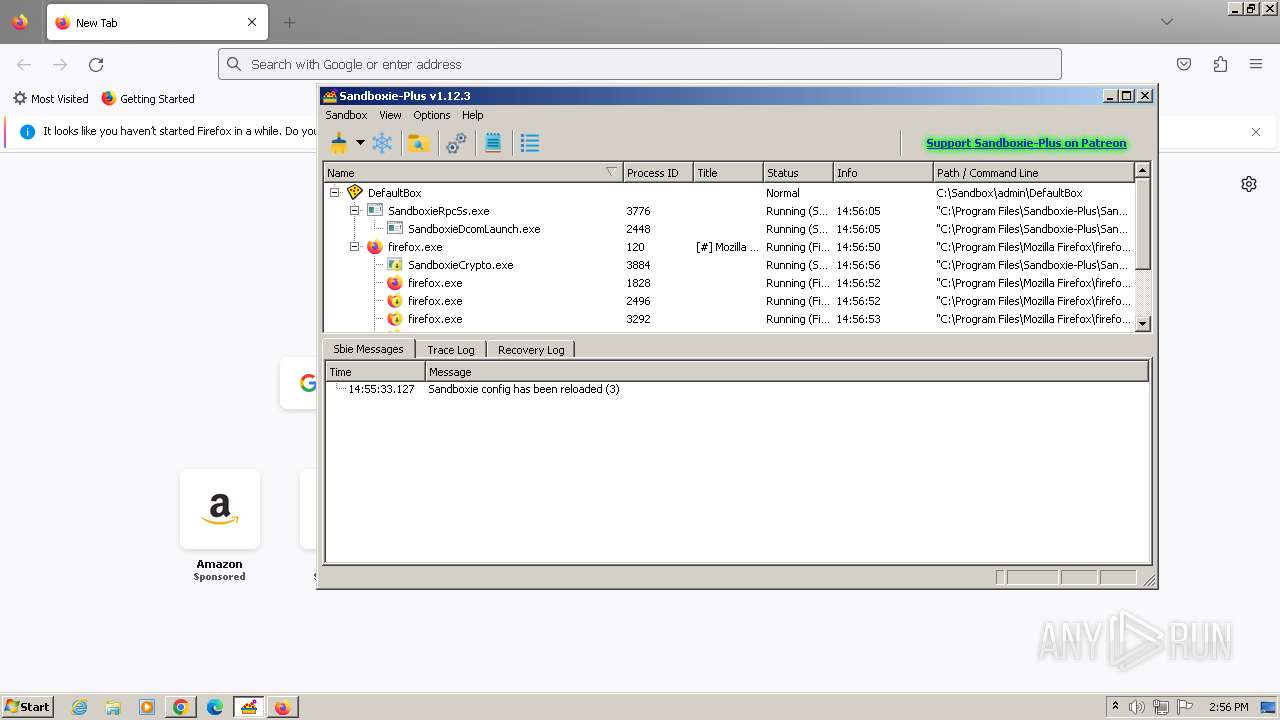Sort by the Info column header
The image size is (1280, 720).
point(883,173)
